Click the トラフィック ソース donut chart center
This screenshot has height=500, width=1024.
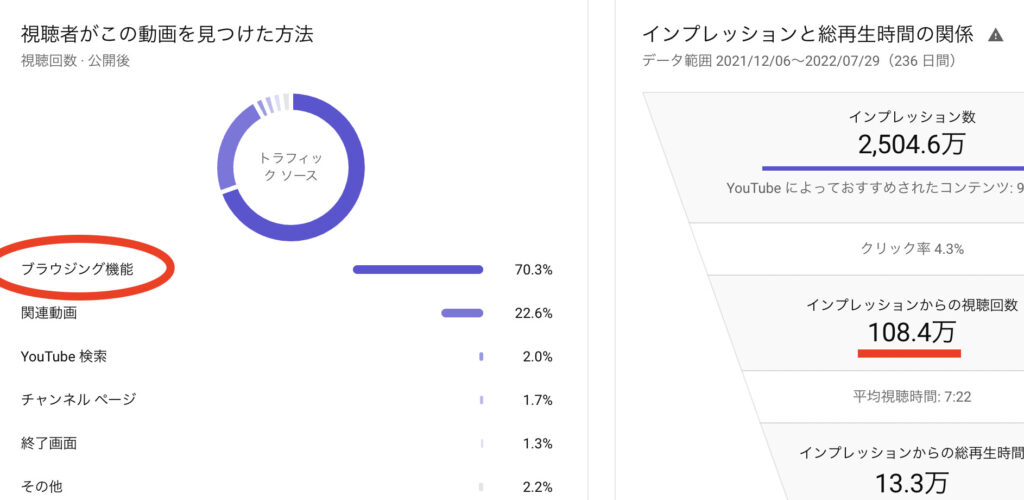pos(291,167)
